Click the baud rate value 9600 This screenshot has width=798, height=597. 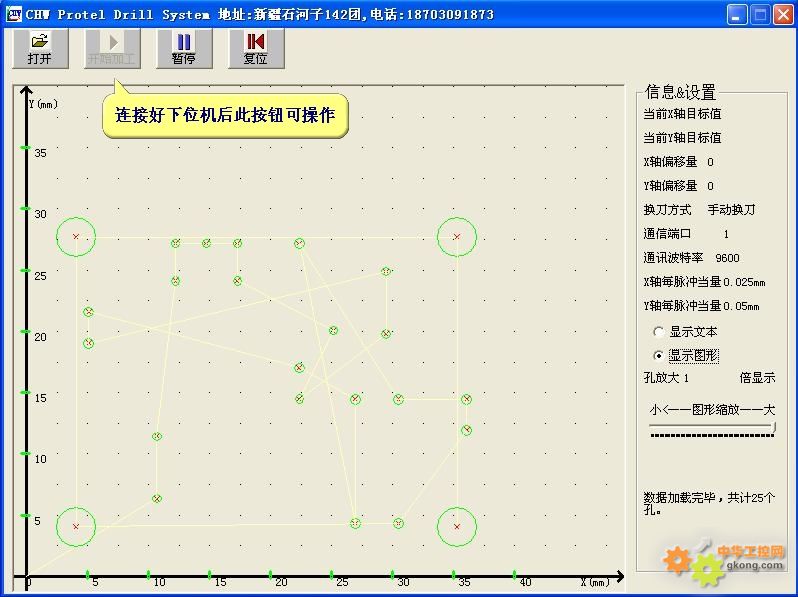(x=727, y=258)
